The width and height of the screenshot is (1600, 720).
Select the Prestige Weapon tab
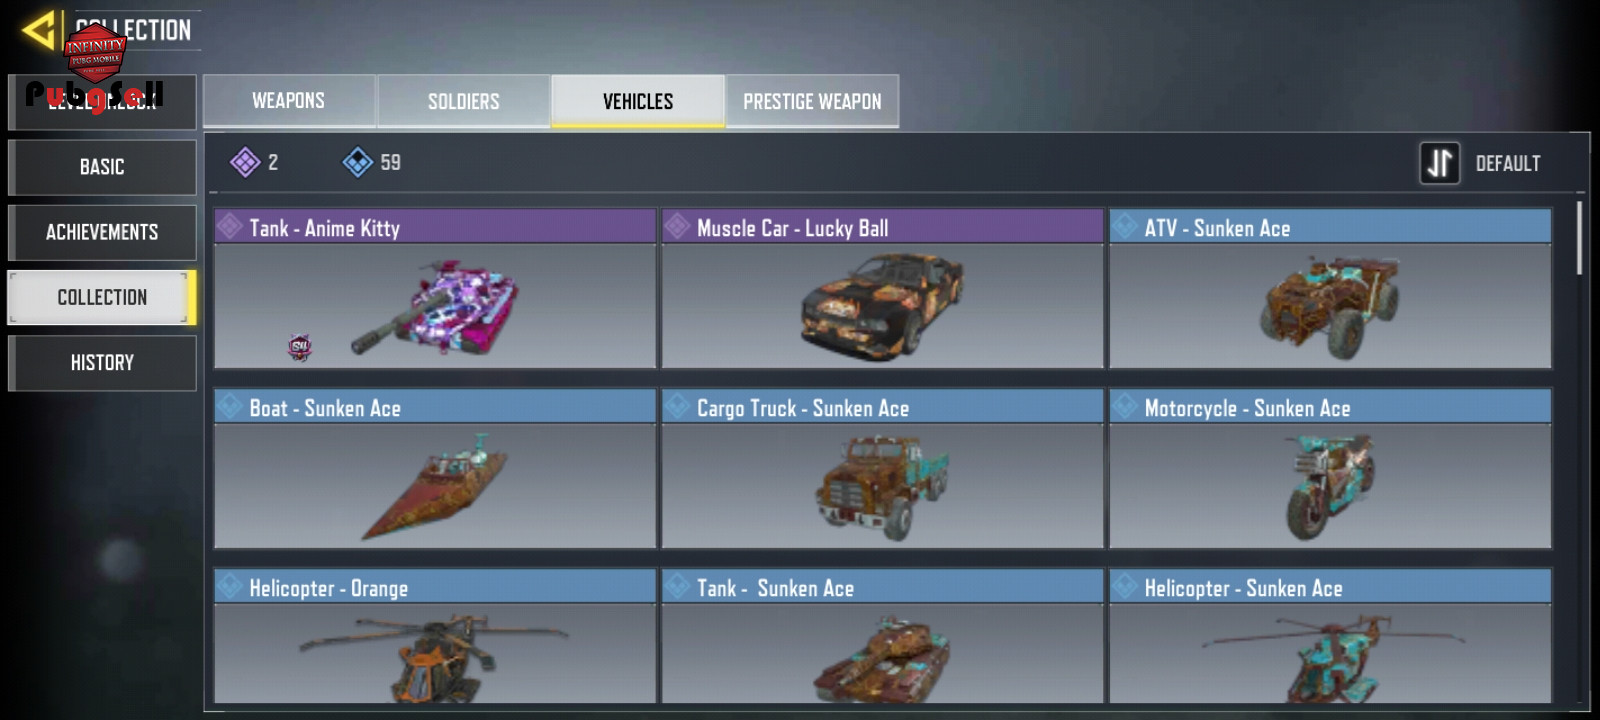(812, 101)
